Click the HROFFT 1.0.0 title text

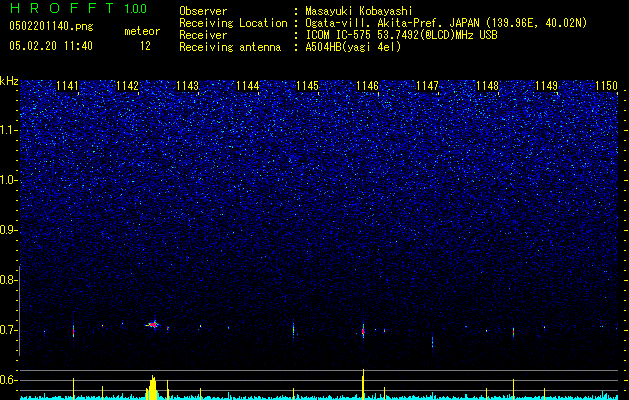[x=79, y=8]
